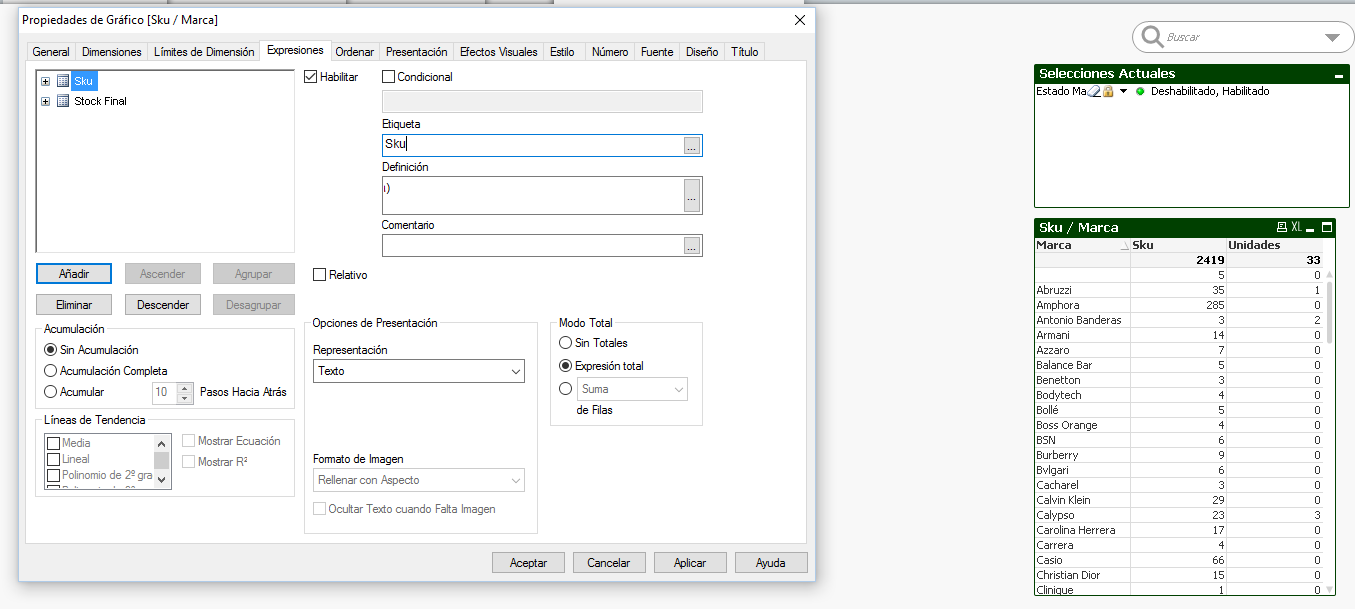Click the print icon on Sku / Marca chart

[x=1282, y=227]
